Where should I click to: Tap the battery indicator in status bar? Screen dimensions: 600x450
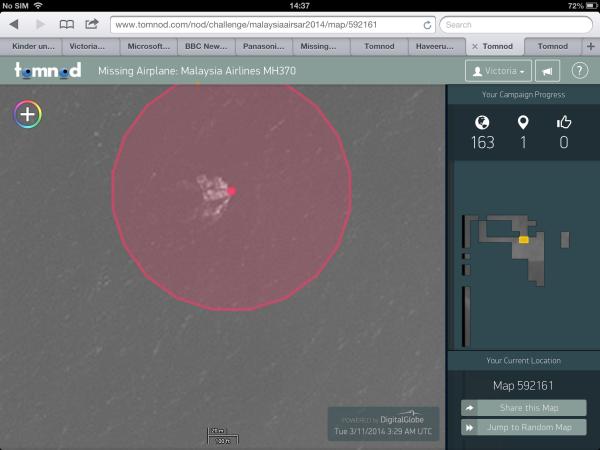pyautogui.click(x=592, y=6)
